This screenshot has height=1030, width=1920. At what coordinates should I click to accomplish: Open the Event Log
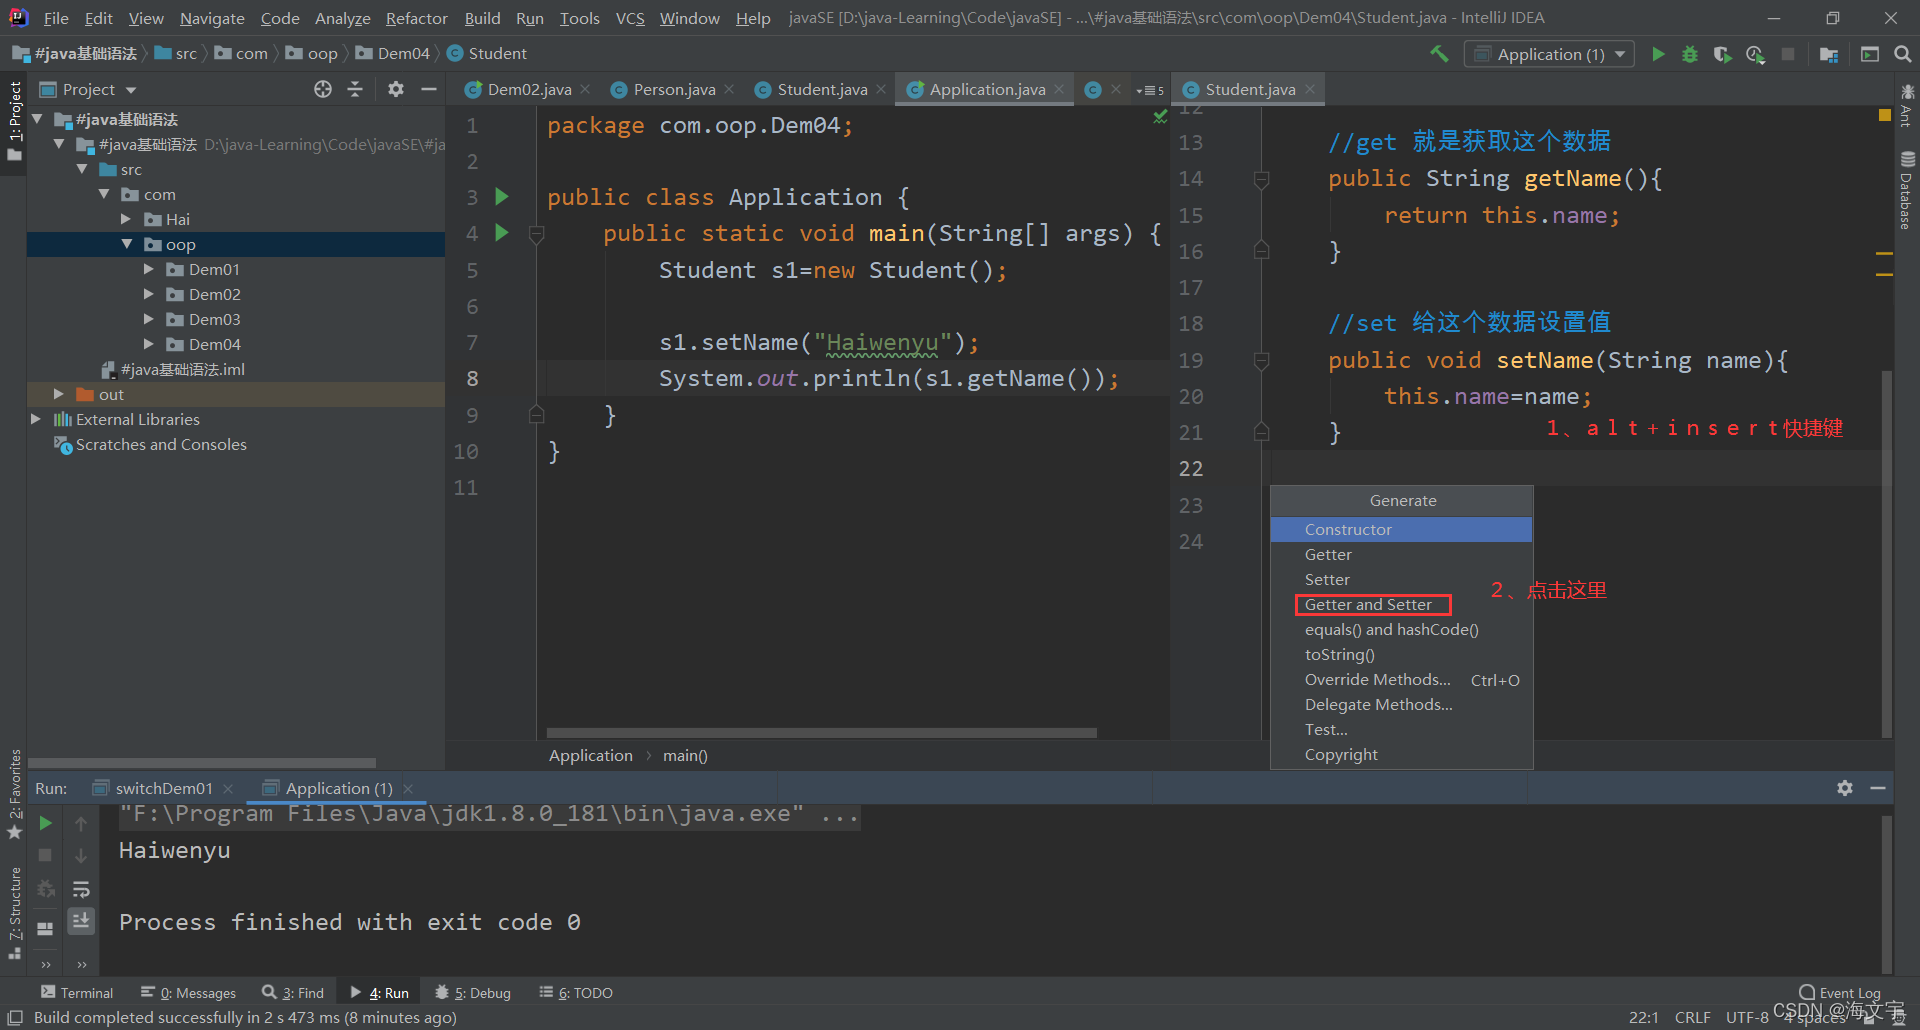pyautogui.click(x=1840, y=993)
